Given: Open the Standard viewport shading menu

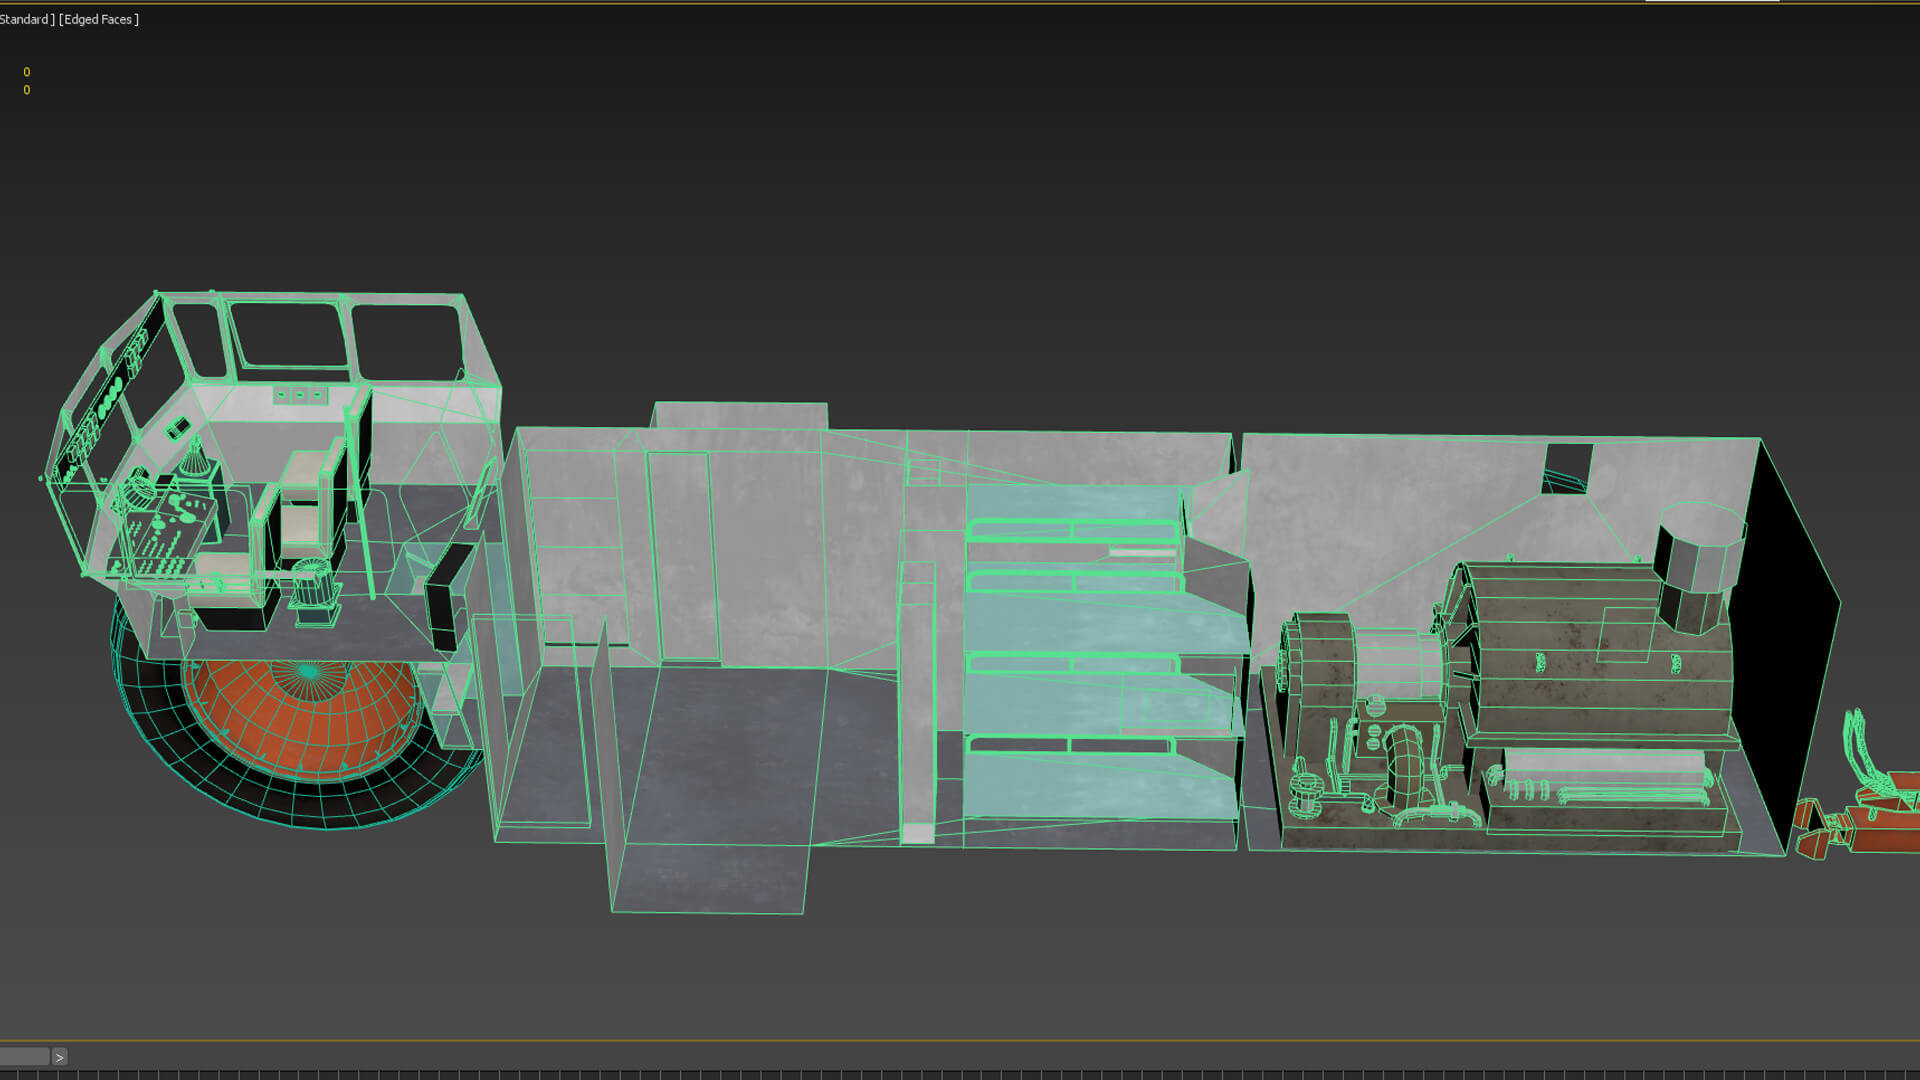Looking at the screenshot, I should tap(24, 20).
